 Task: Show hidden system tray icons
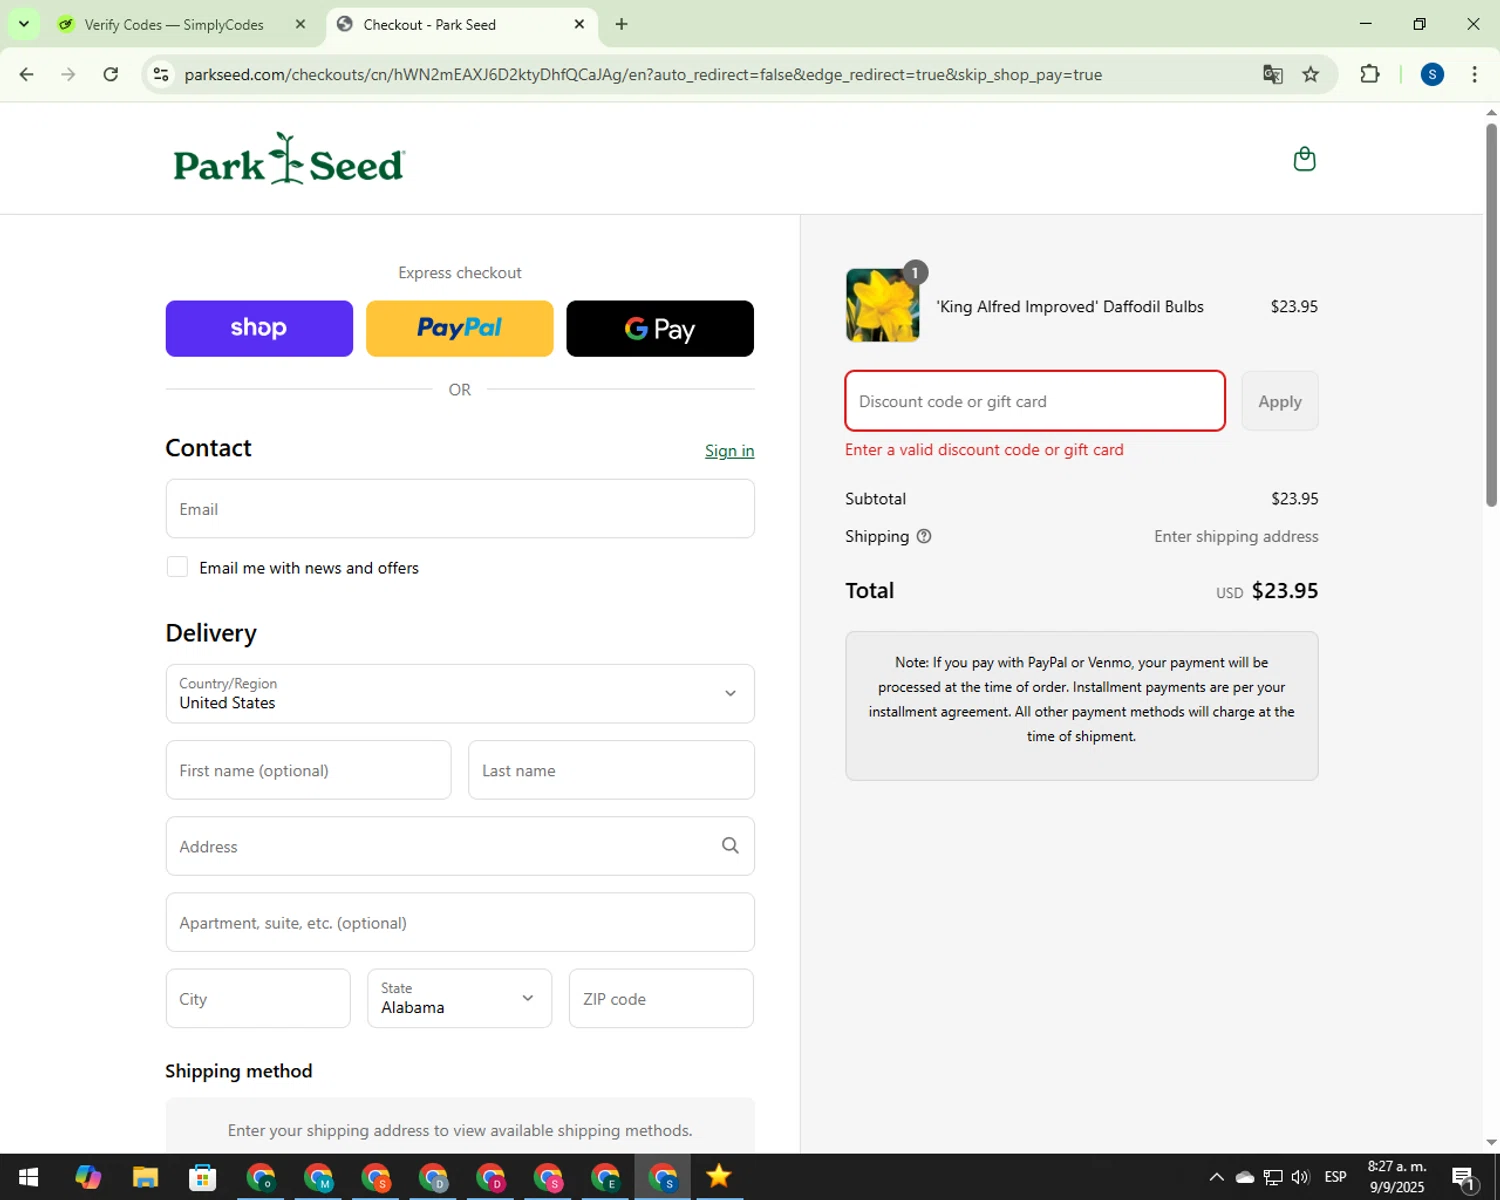point(1216,1177)
